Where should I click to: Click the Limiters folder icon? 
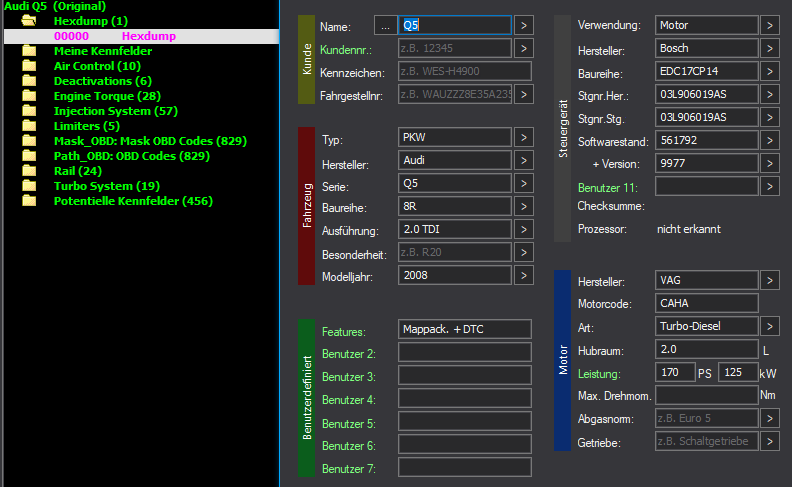click(x=29, y=126)
